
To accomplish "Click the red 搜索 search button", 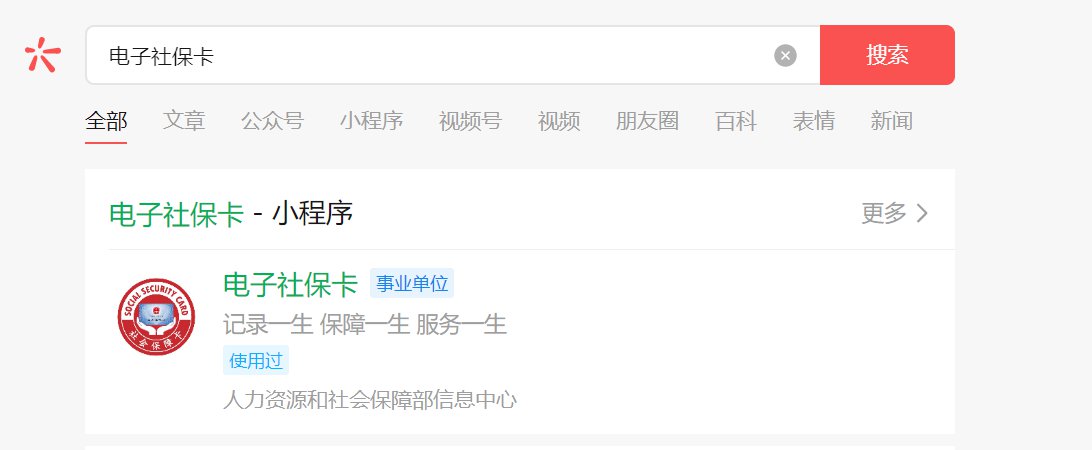I will pos(887,55).
